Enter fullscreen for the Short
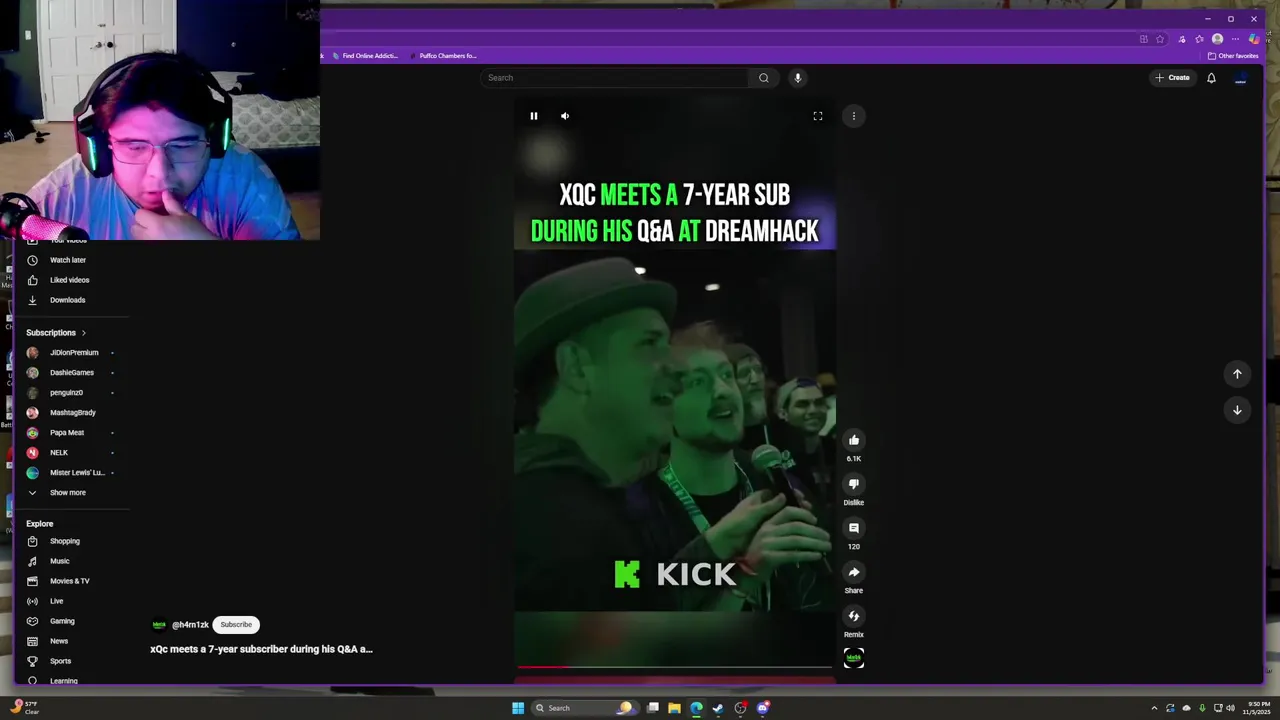 [818, 116]
